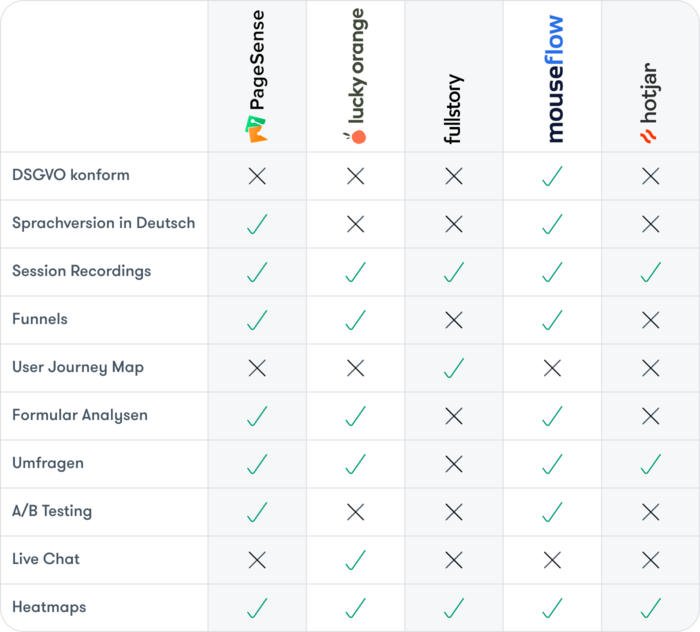The image size is (700, 632).
Task: Click hotjar's Umfragen checkmark
Action: (x=650, y=464)
